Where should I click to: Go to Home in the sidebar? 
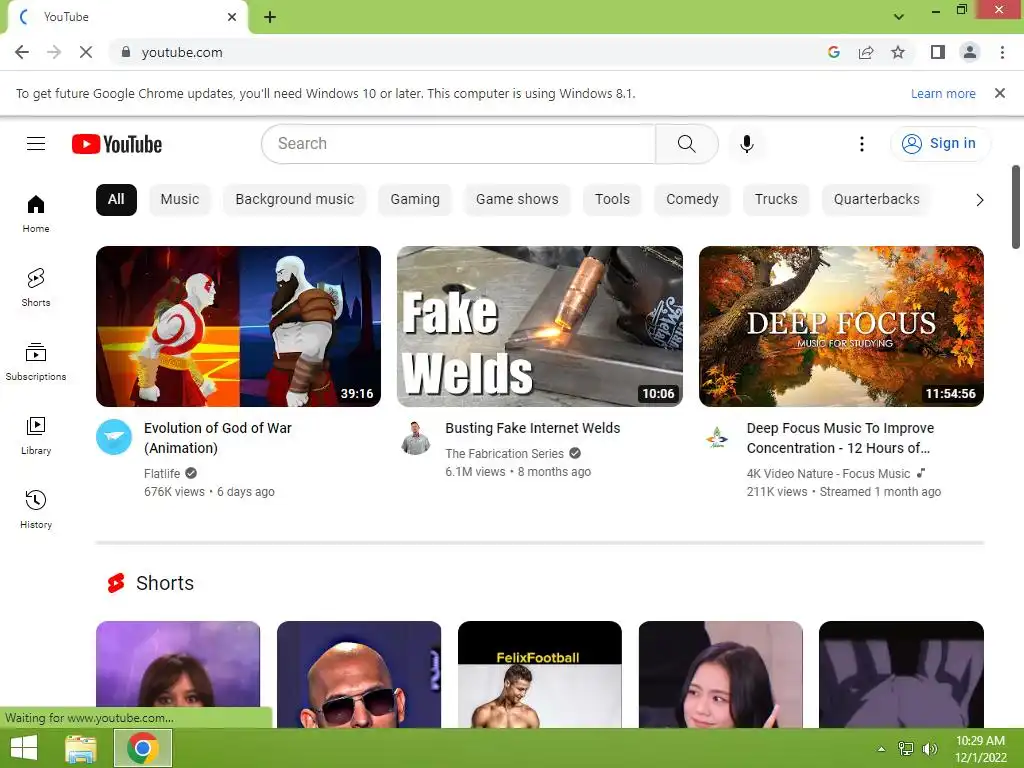click(36, 214)
